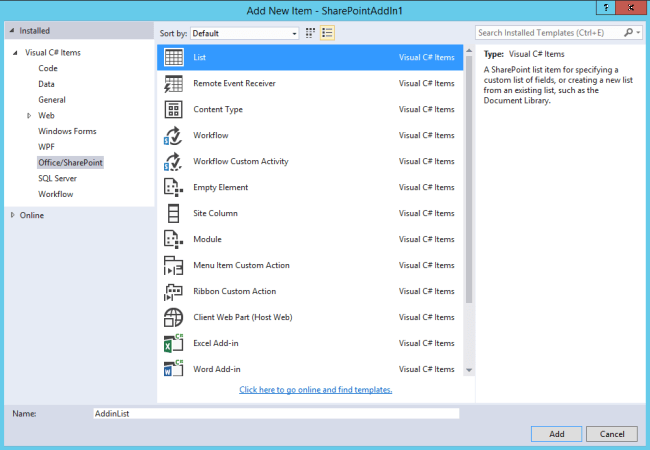Click the Word Add-in icon
This screenshot has width=650, height=450.
coord(173,368)
